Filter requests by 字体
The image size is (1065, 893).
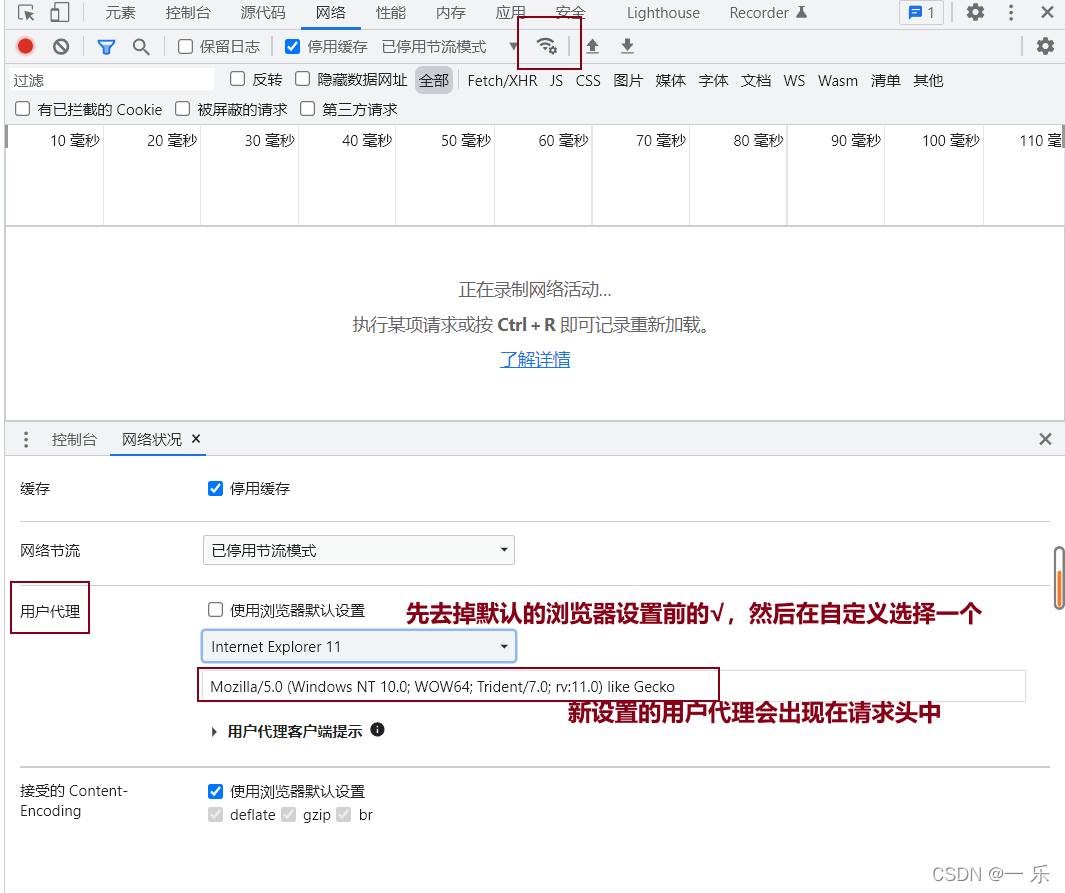pos(713,81)
